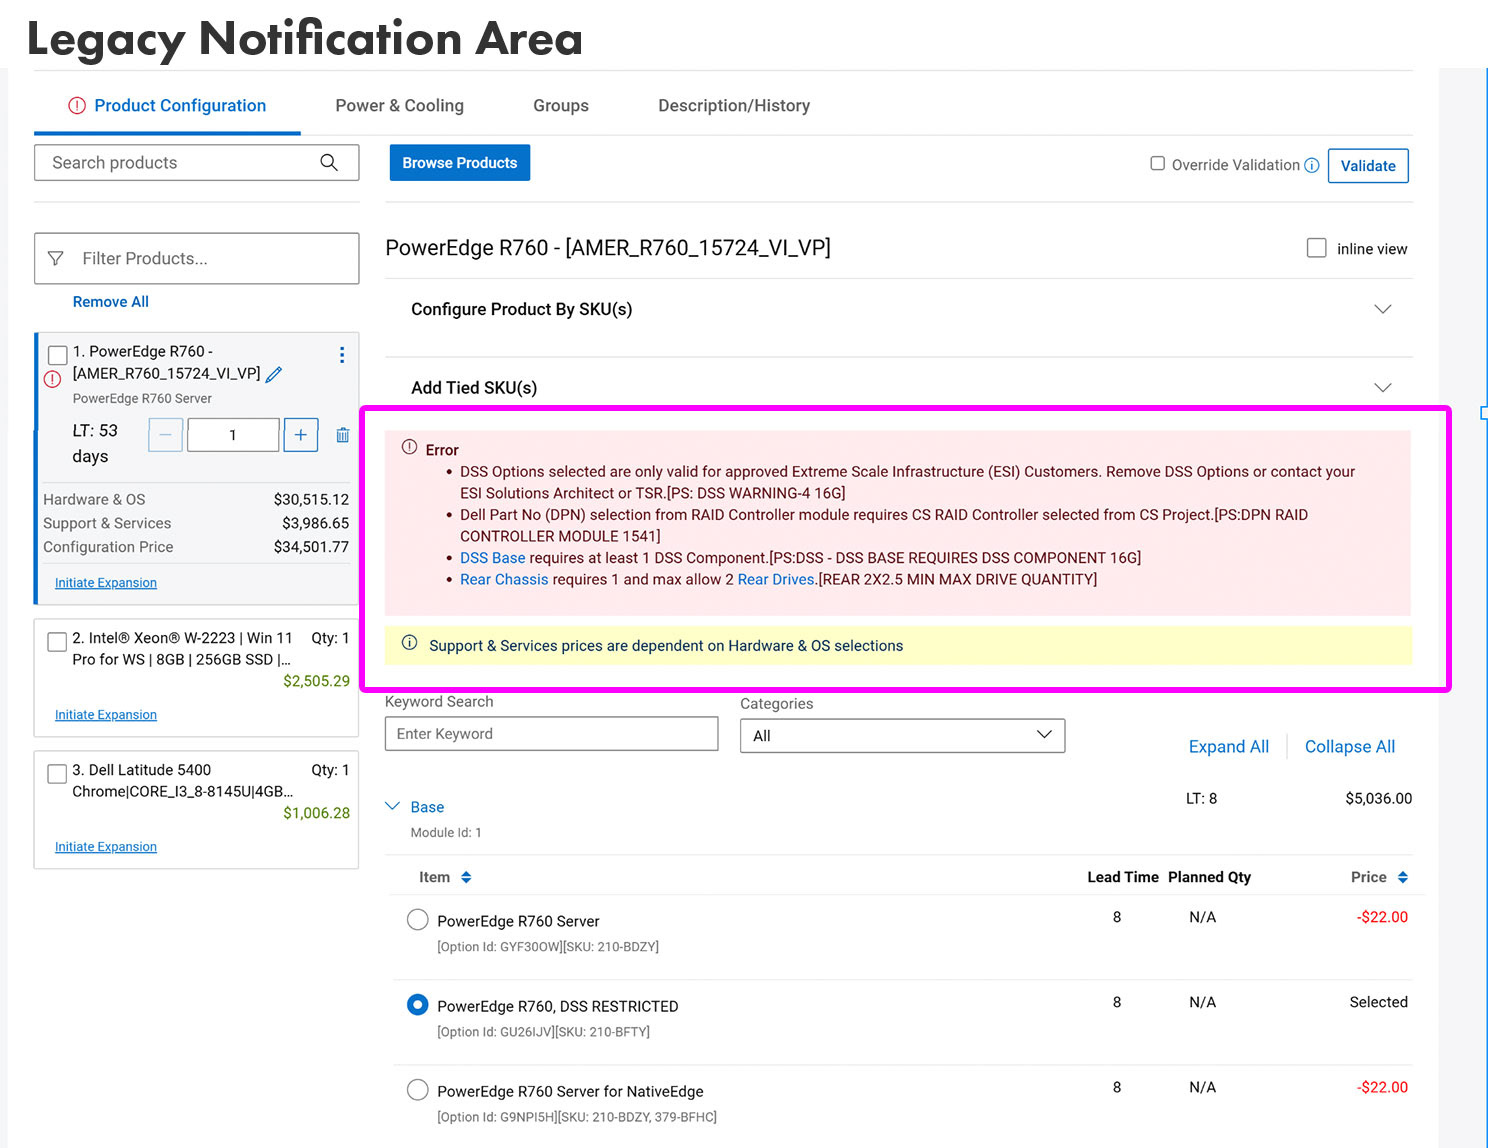The height and width of the screenshot is (1148, 1488).
Task: Click the Base module link
Action: click(x=427, y=807)
